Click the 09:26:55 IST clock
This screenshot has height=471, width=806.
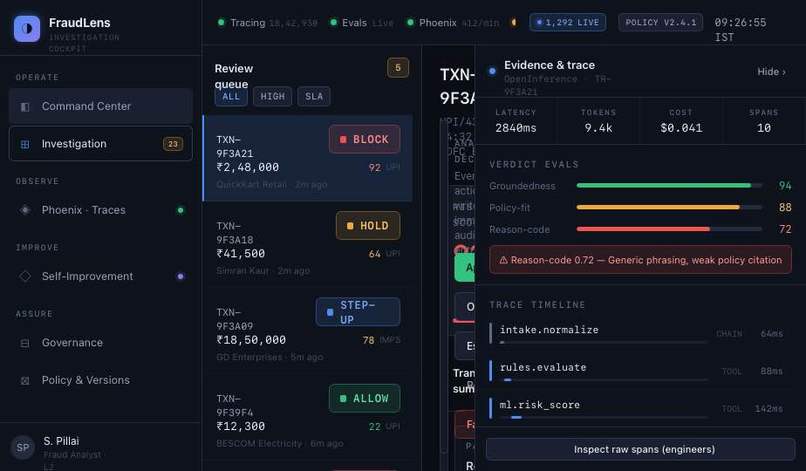pyautogui.click(x=740, y=30)
